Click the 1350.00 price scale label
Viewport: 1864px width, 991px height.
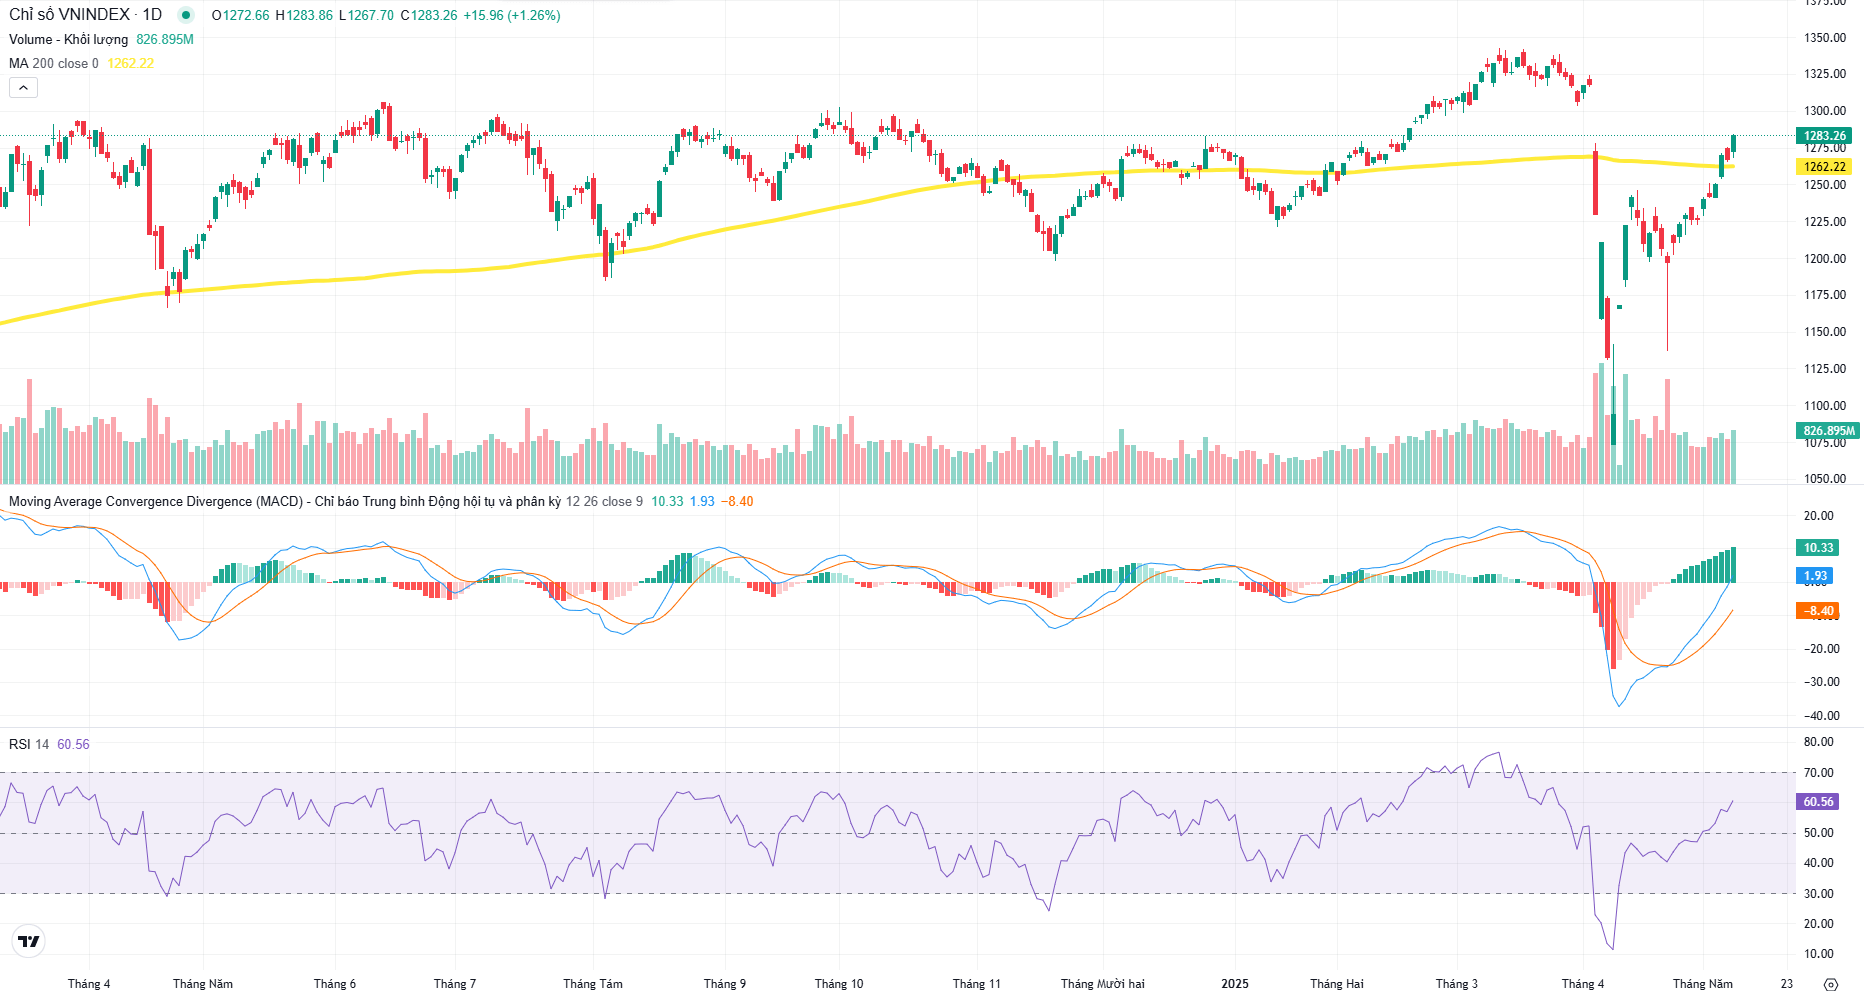point(1825,38)
